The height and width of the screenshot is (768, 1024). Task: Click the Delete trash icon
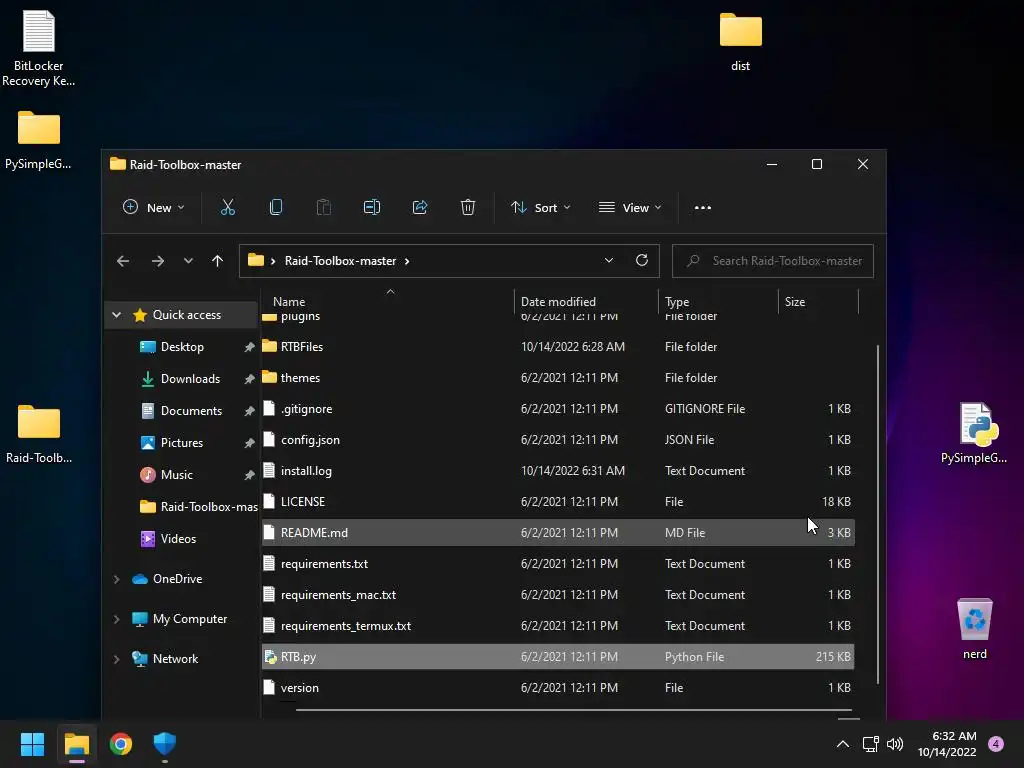(x=468, y=208)
